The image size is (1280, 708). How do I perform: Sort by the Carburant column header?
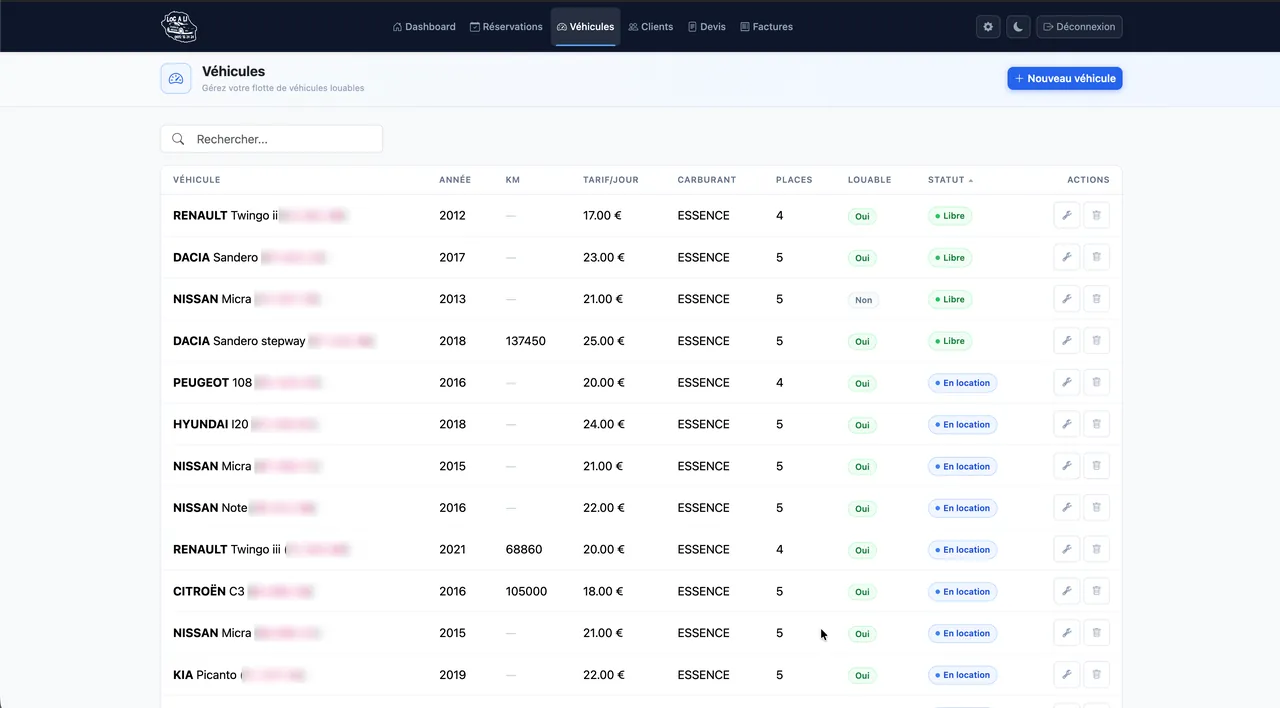click(707, 180)
